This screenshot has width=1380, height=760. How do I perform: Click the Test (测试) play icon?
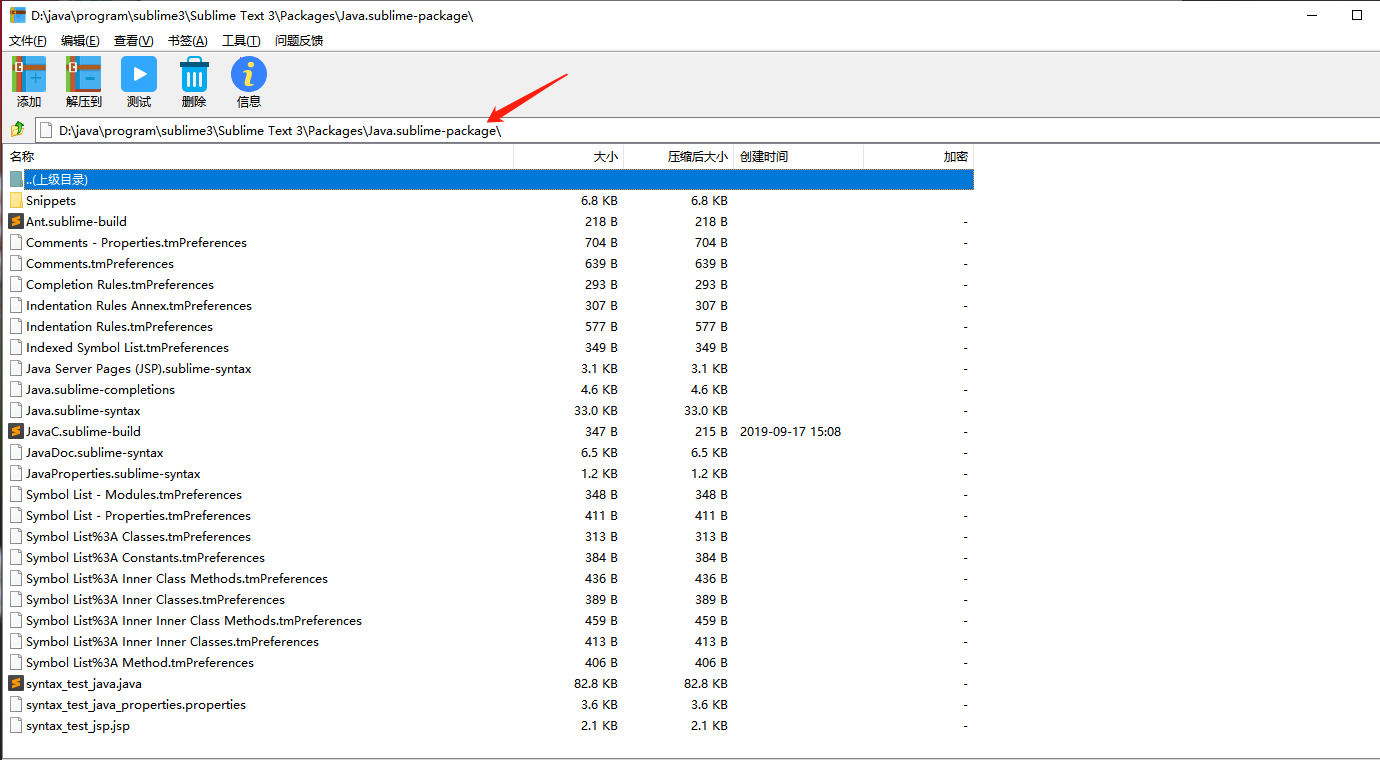click(139, 75)
